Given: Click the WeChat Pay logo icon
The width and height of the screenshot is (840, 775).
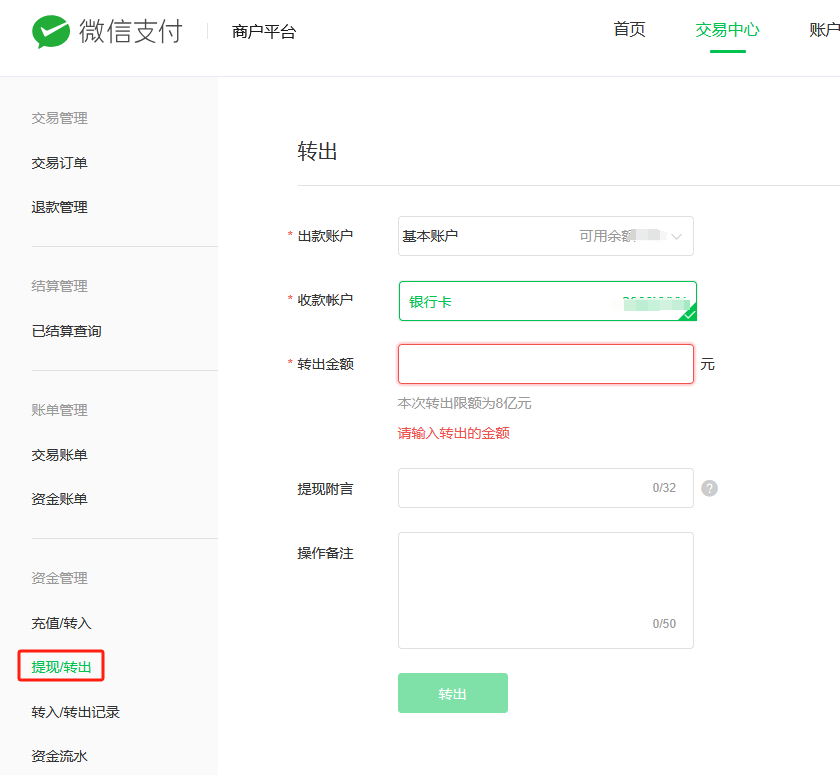Looking at the screenshot, I should (x=49, y=30).
